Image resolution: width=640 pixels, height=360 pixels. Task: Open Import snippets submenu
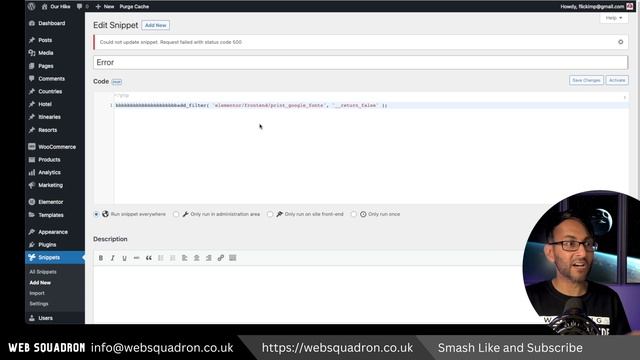[x=37, y=293]
